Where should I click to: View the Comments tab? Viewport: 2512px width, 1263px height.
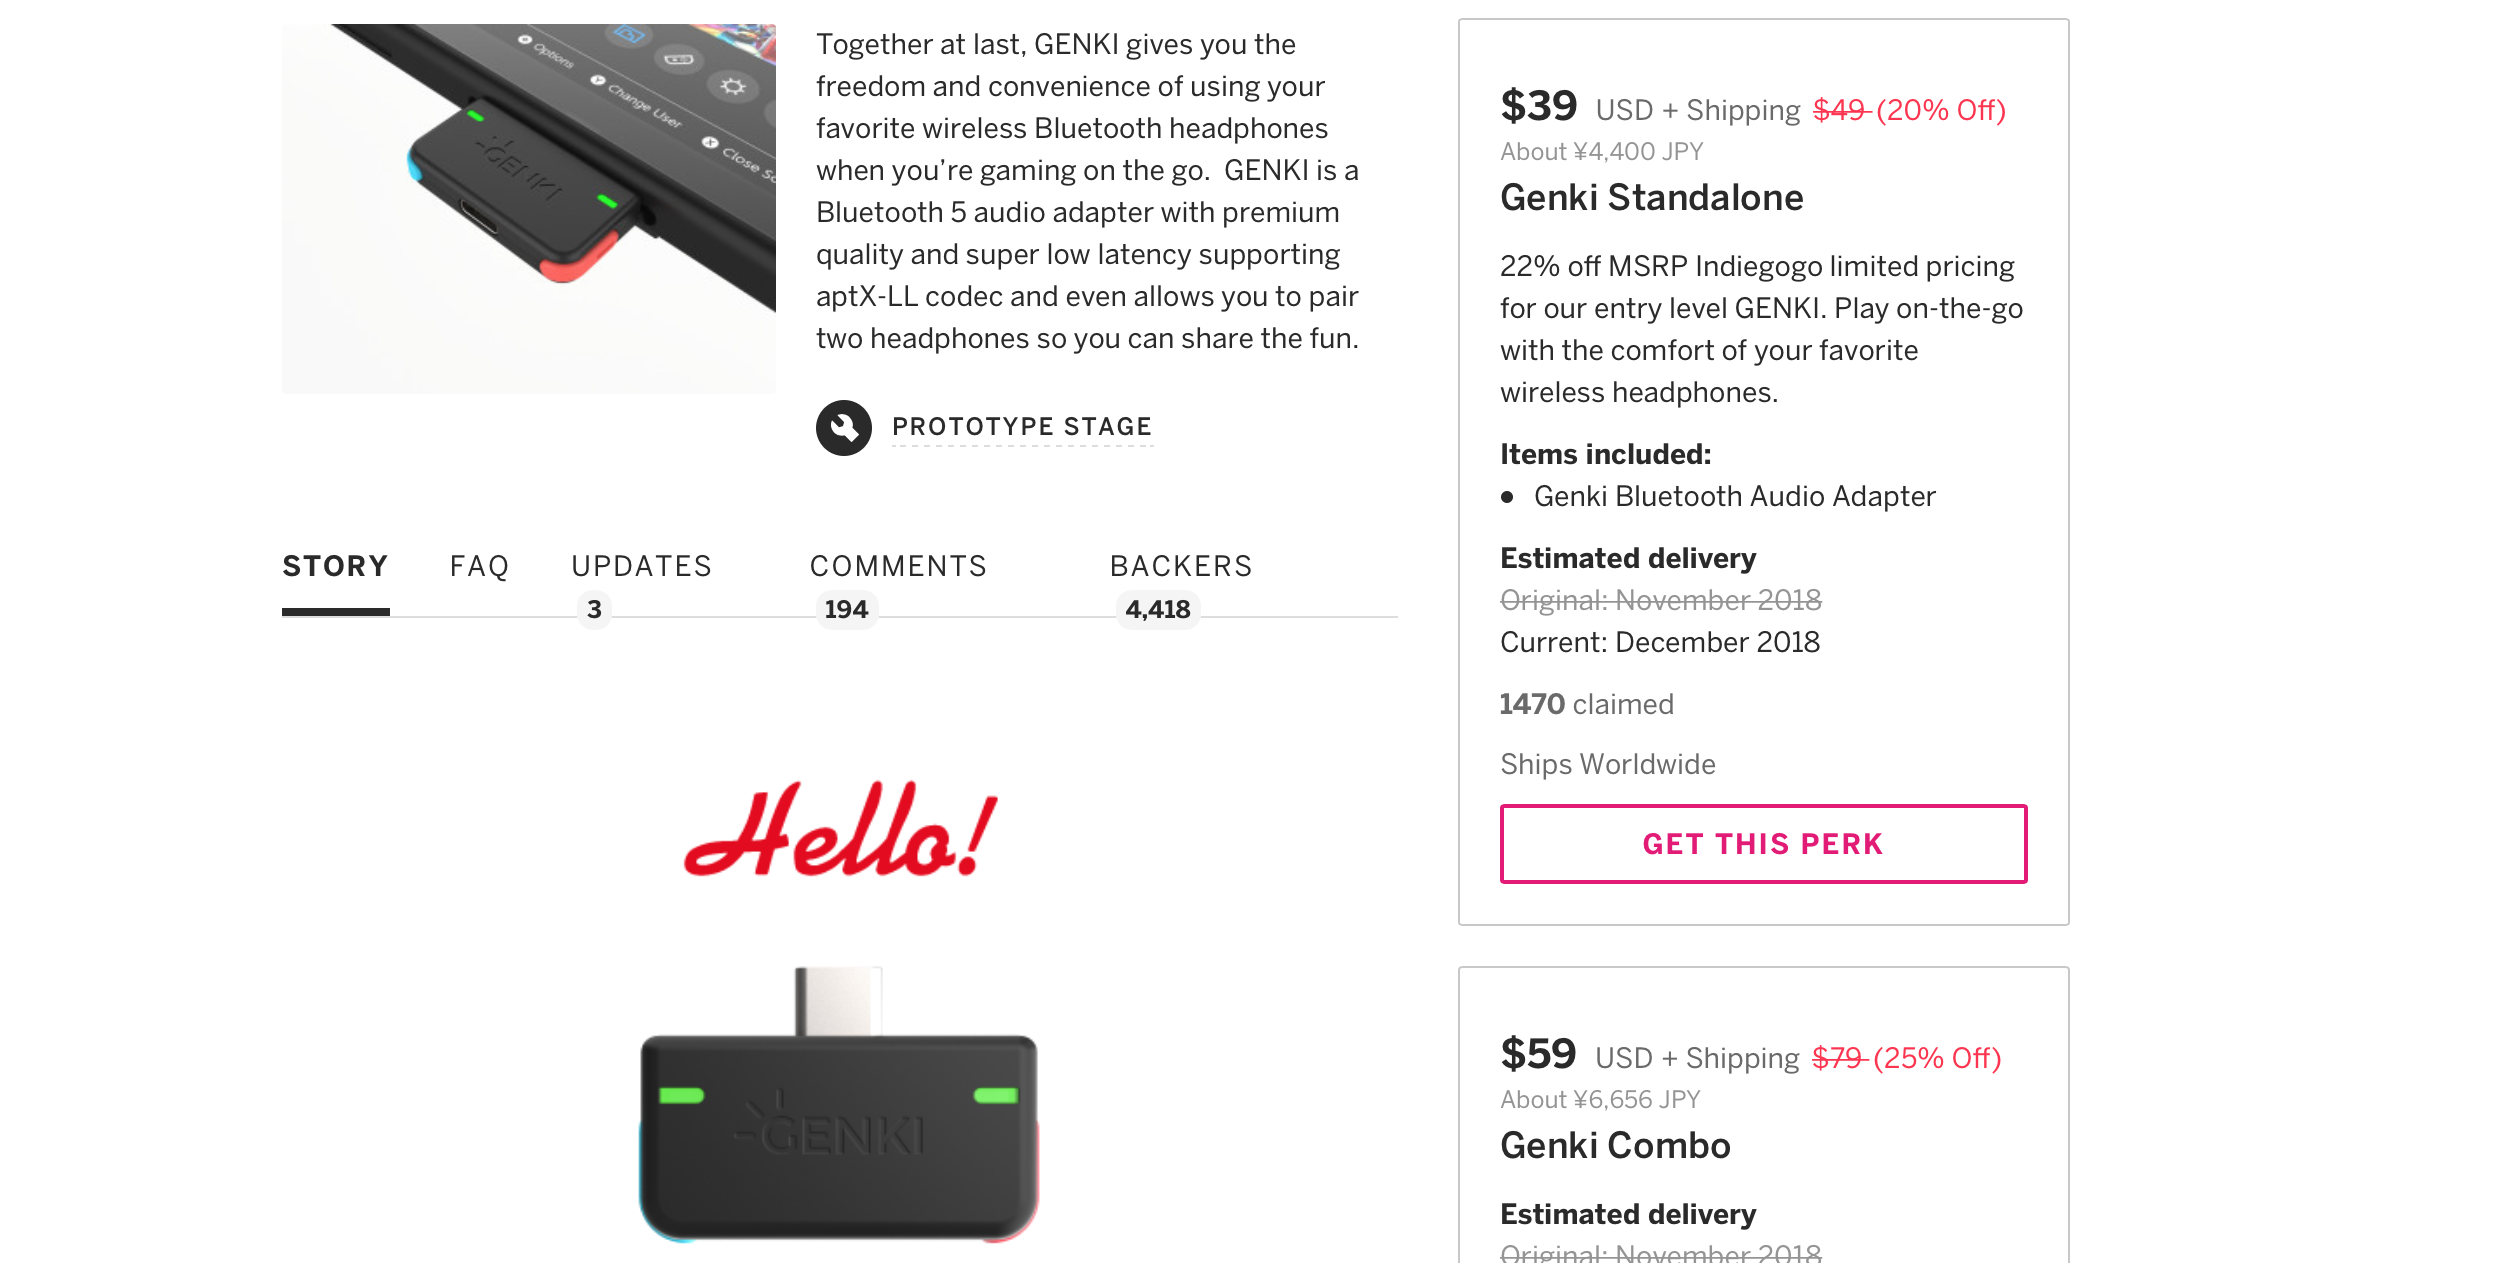tap(898, 567)
